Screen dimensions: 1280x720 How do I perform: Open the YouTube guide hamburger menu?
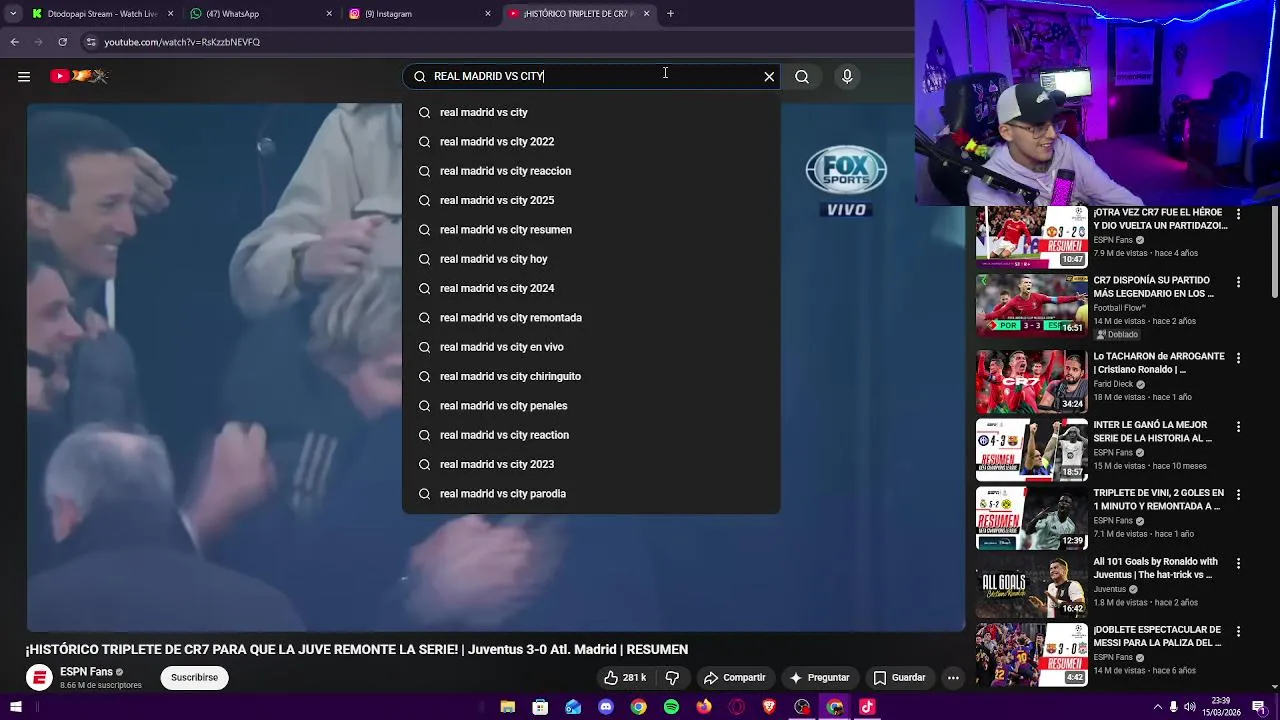[24, 76]
